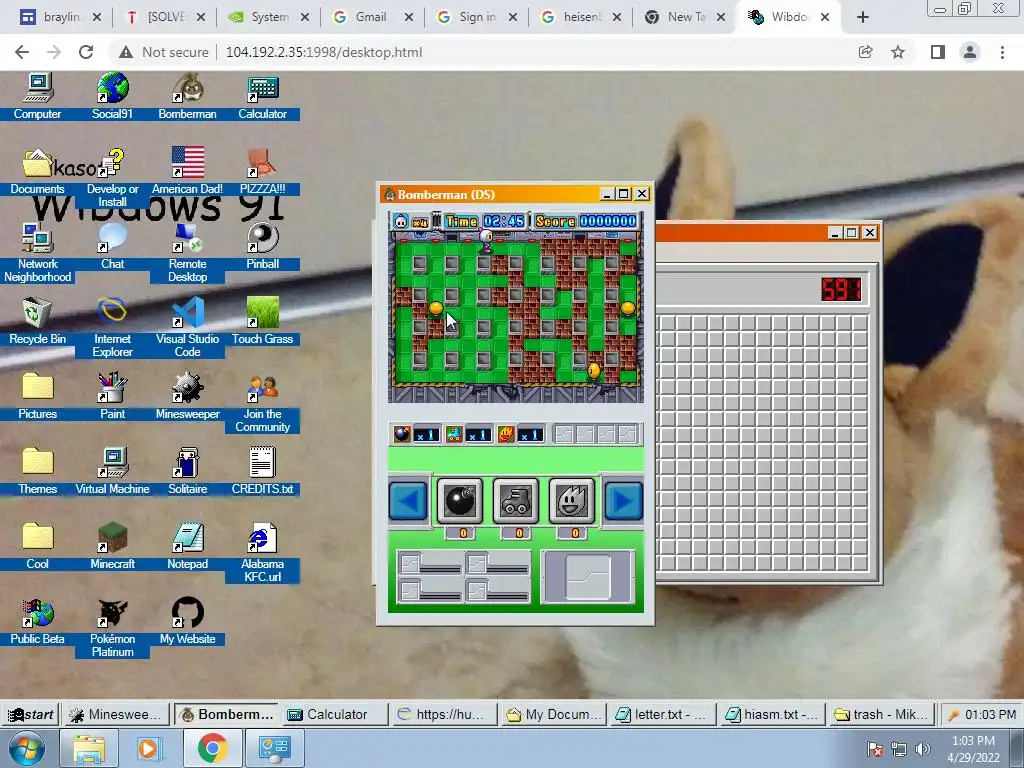Open File Explorer in Windows taskbar
The width and height of the screenshot is (1024, 768).
(89, 748)
